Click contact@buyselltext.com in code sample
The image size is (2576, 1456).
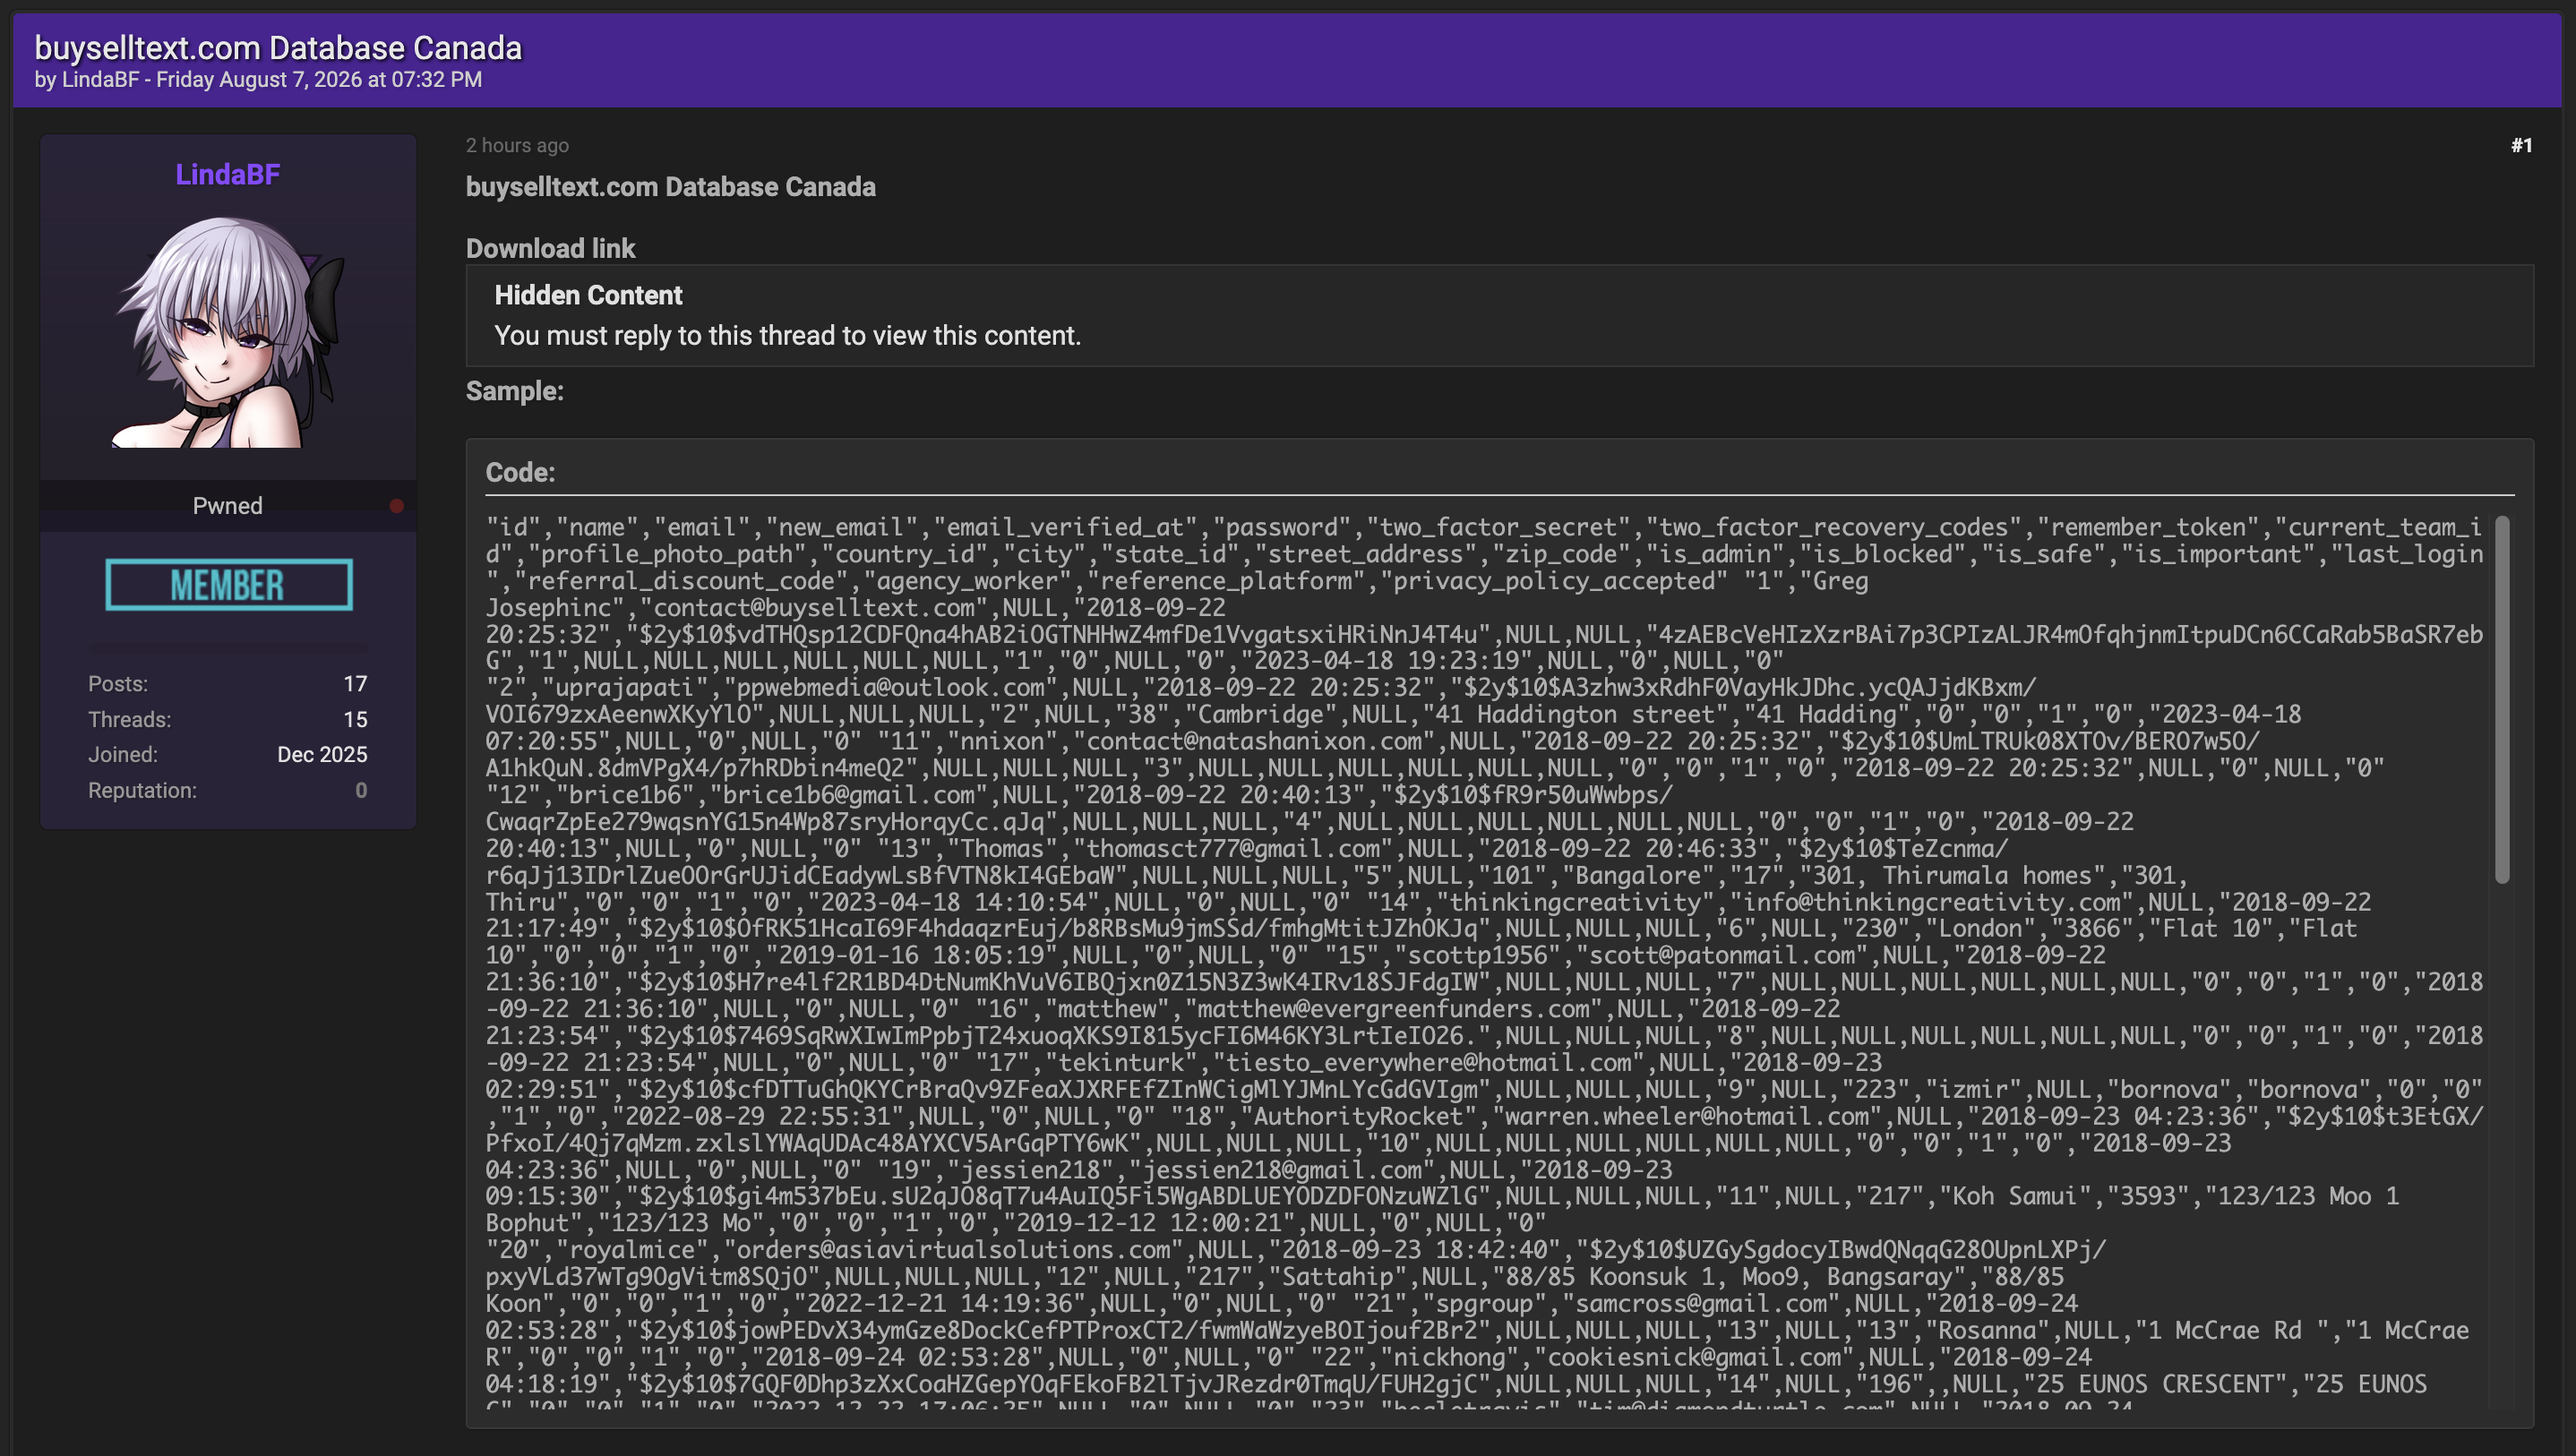coord(814,608)
